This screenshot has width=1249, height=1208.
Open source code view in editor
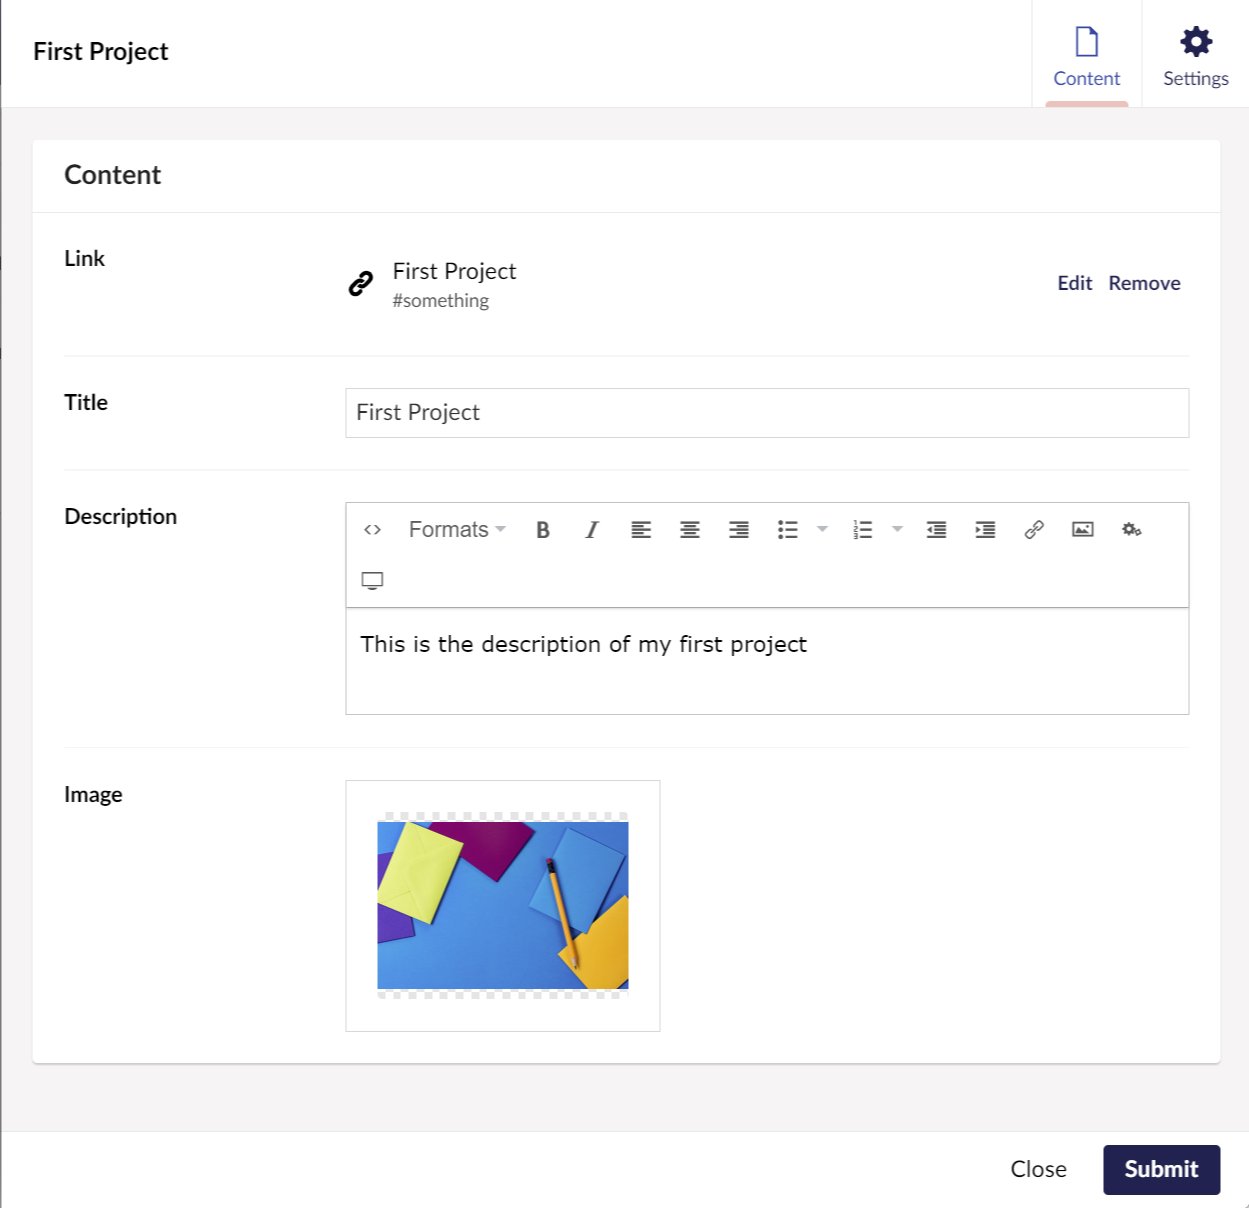point(373,530)
